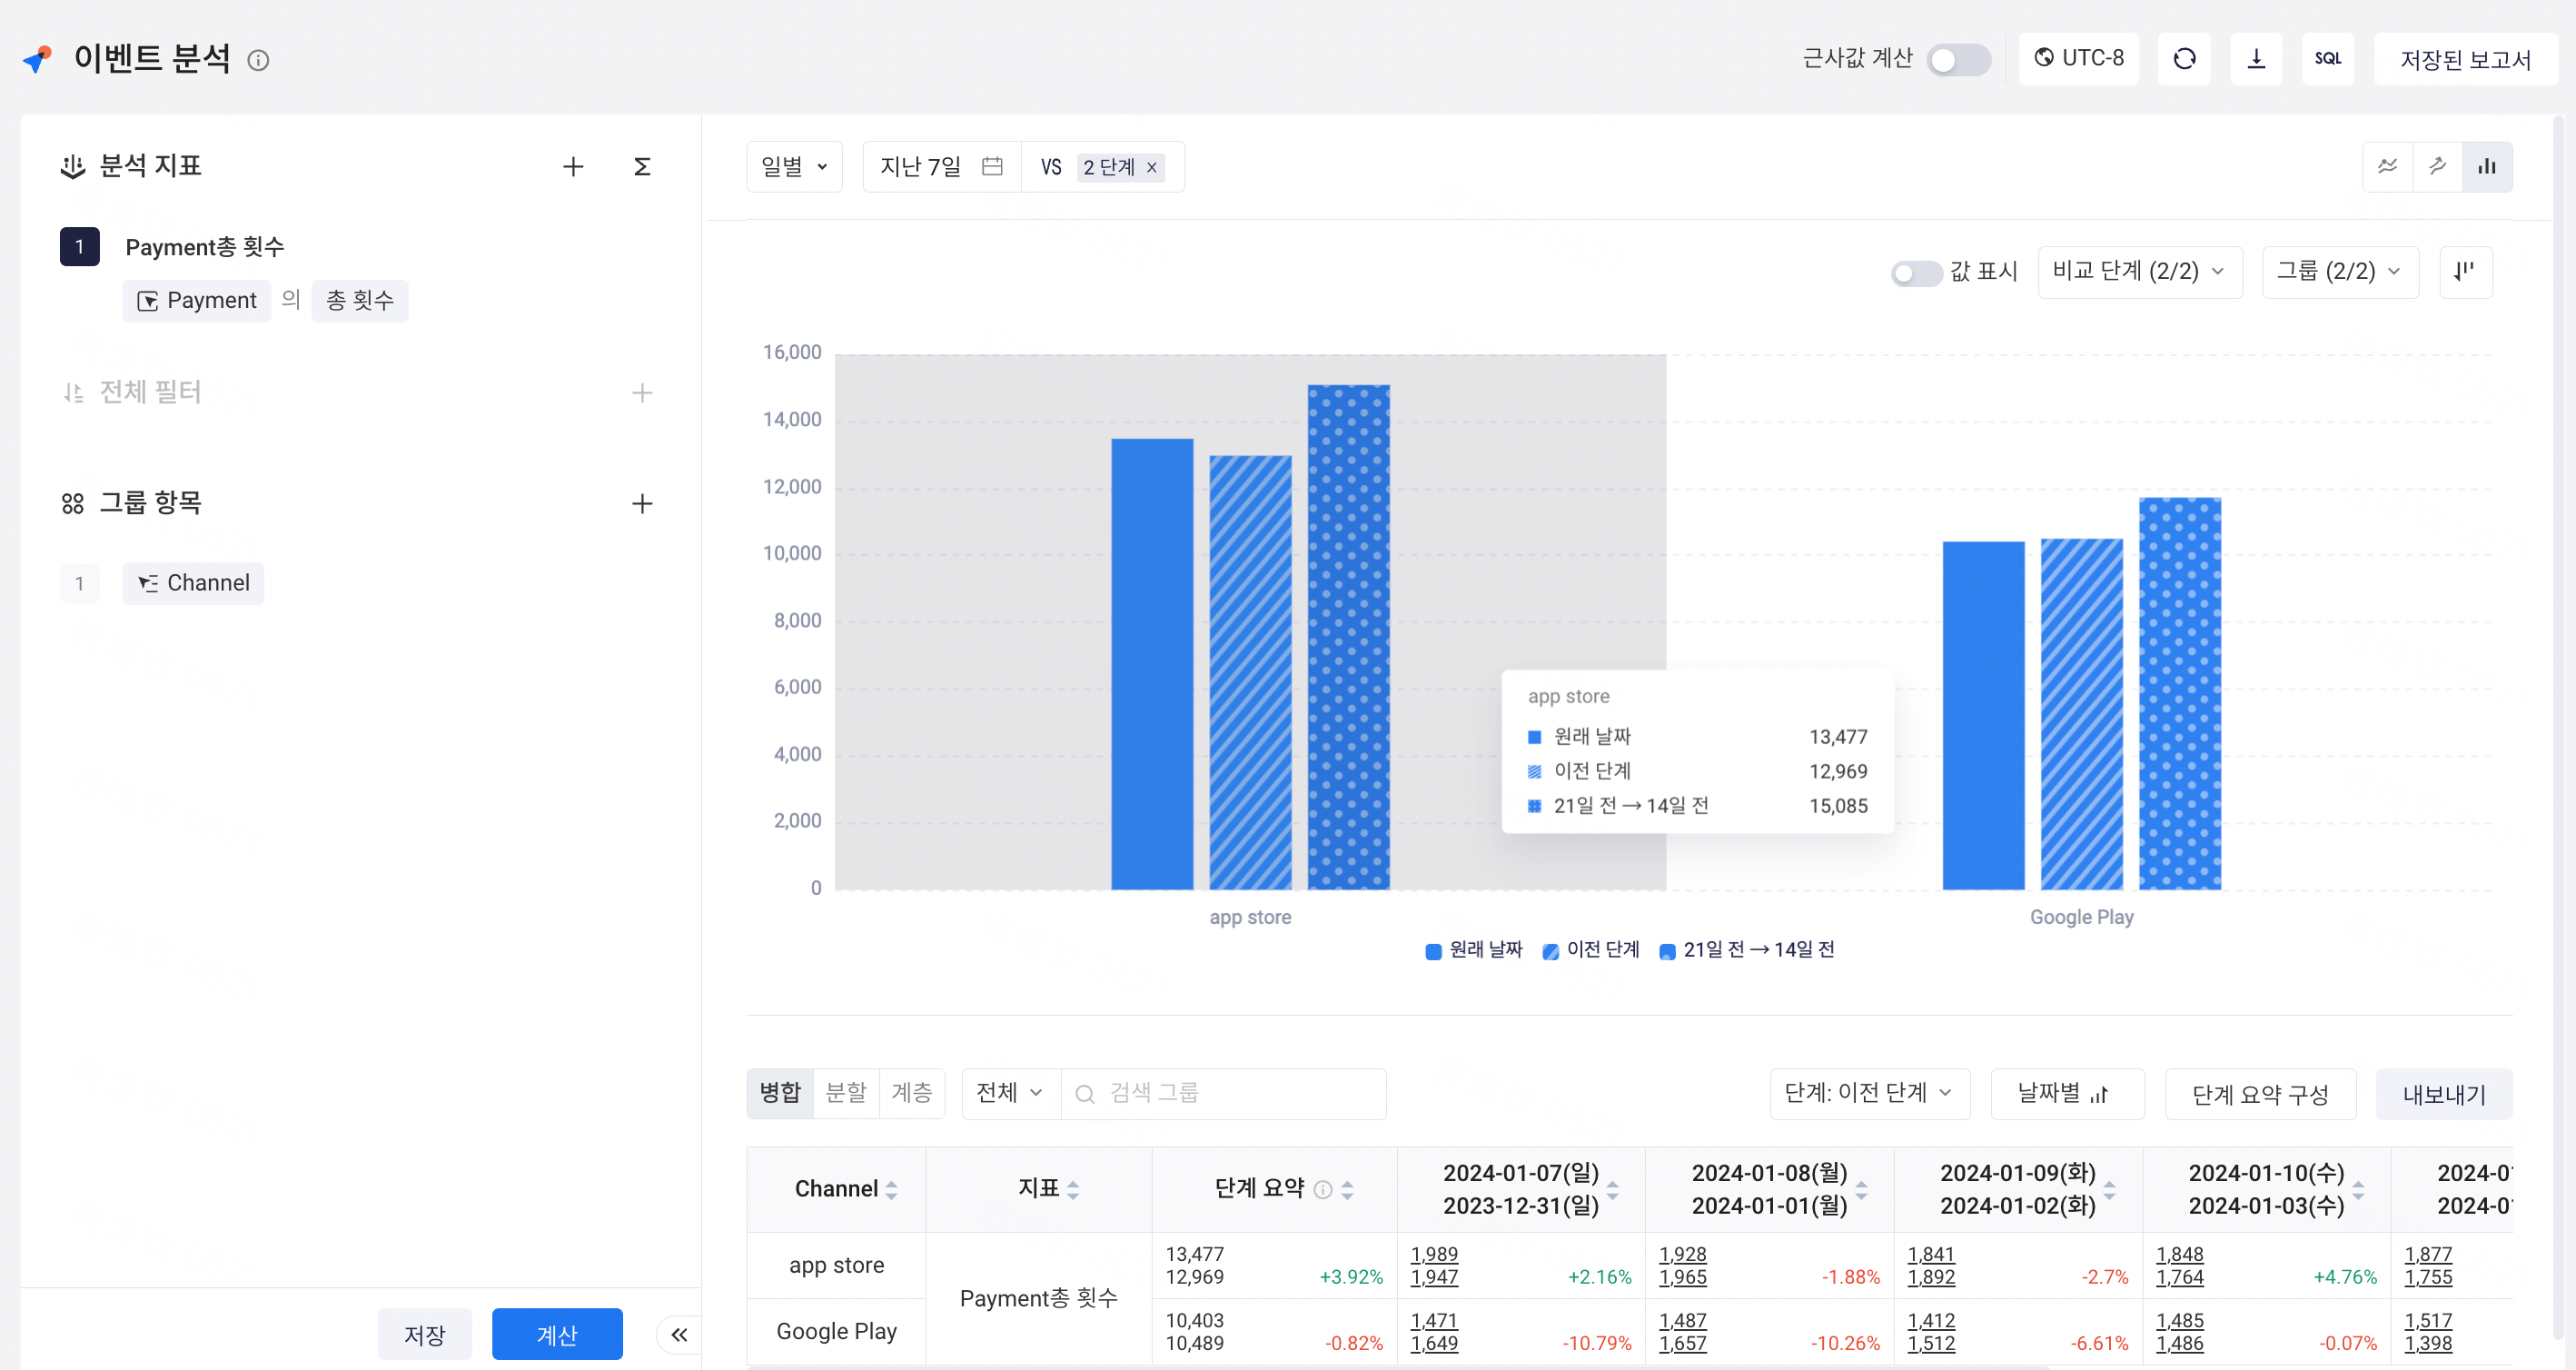Screen dimensions: 2576x1370
Task: Sort the 2024-01-07(일) column
Action: 1612,1190
